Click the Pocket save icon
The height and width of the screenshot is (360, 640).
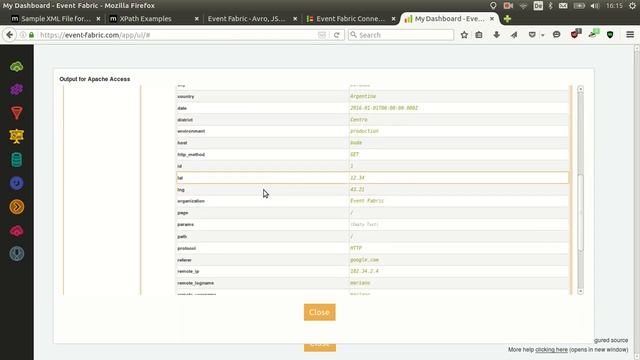[532, 35]
